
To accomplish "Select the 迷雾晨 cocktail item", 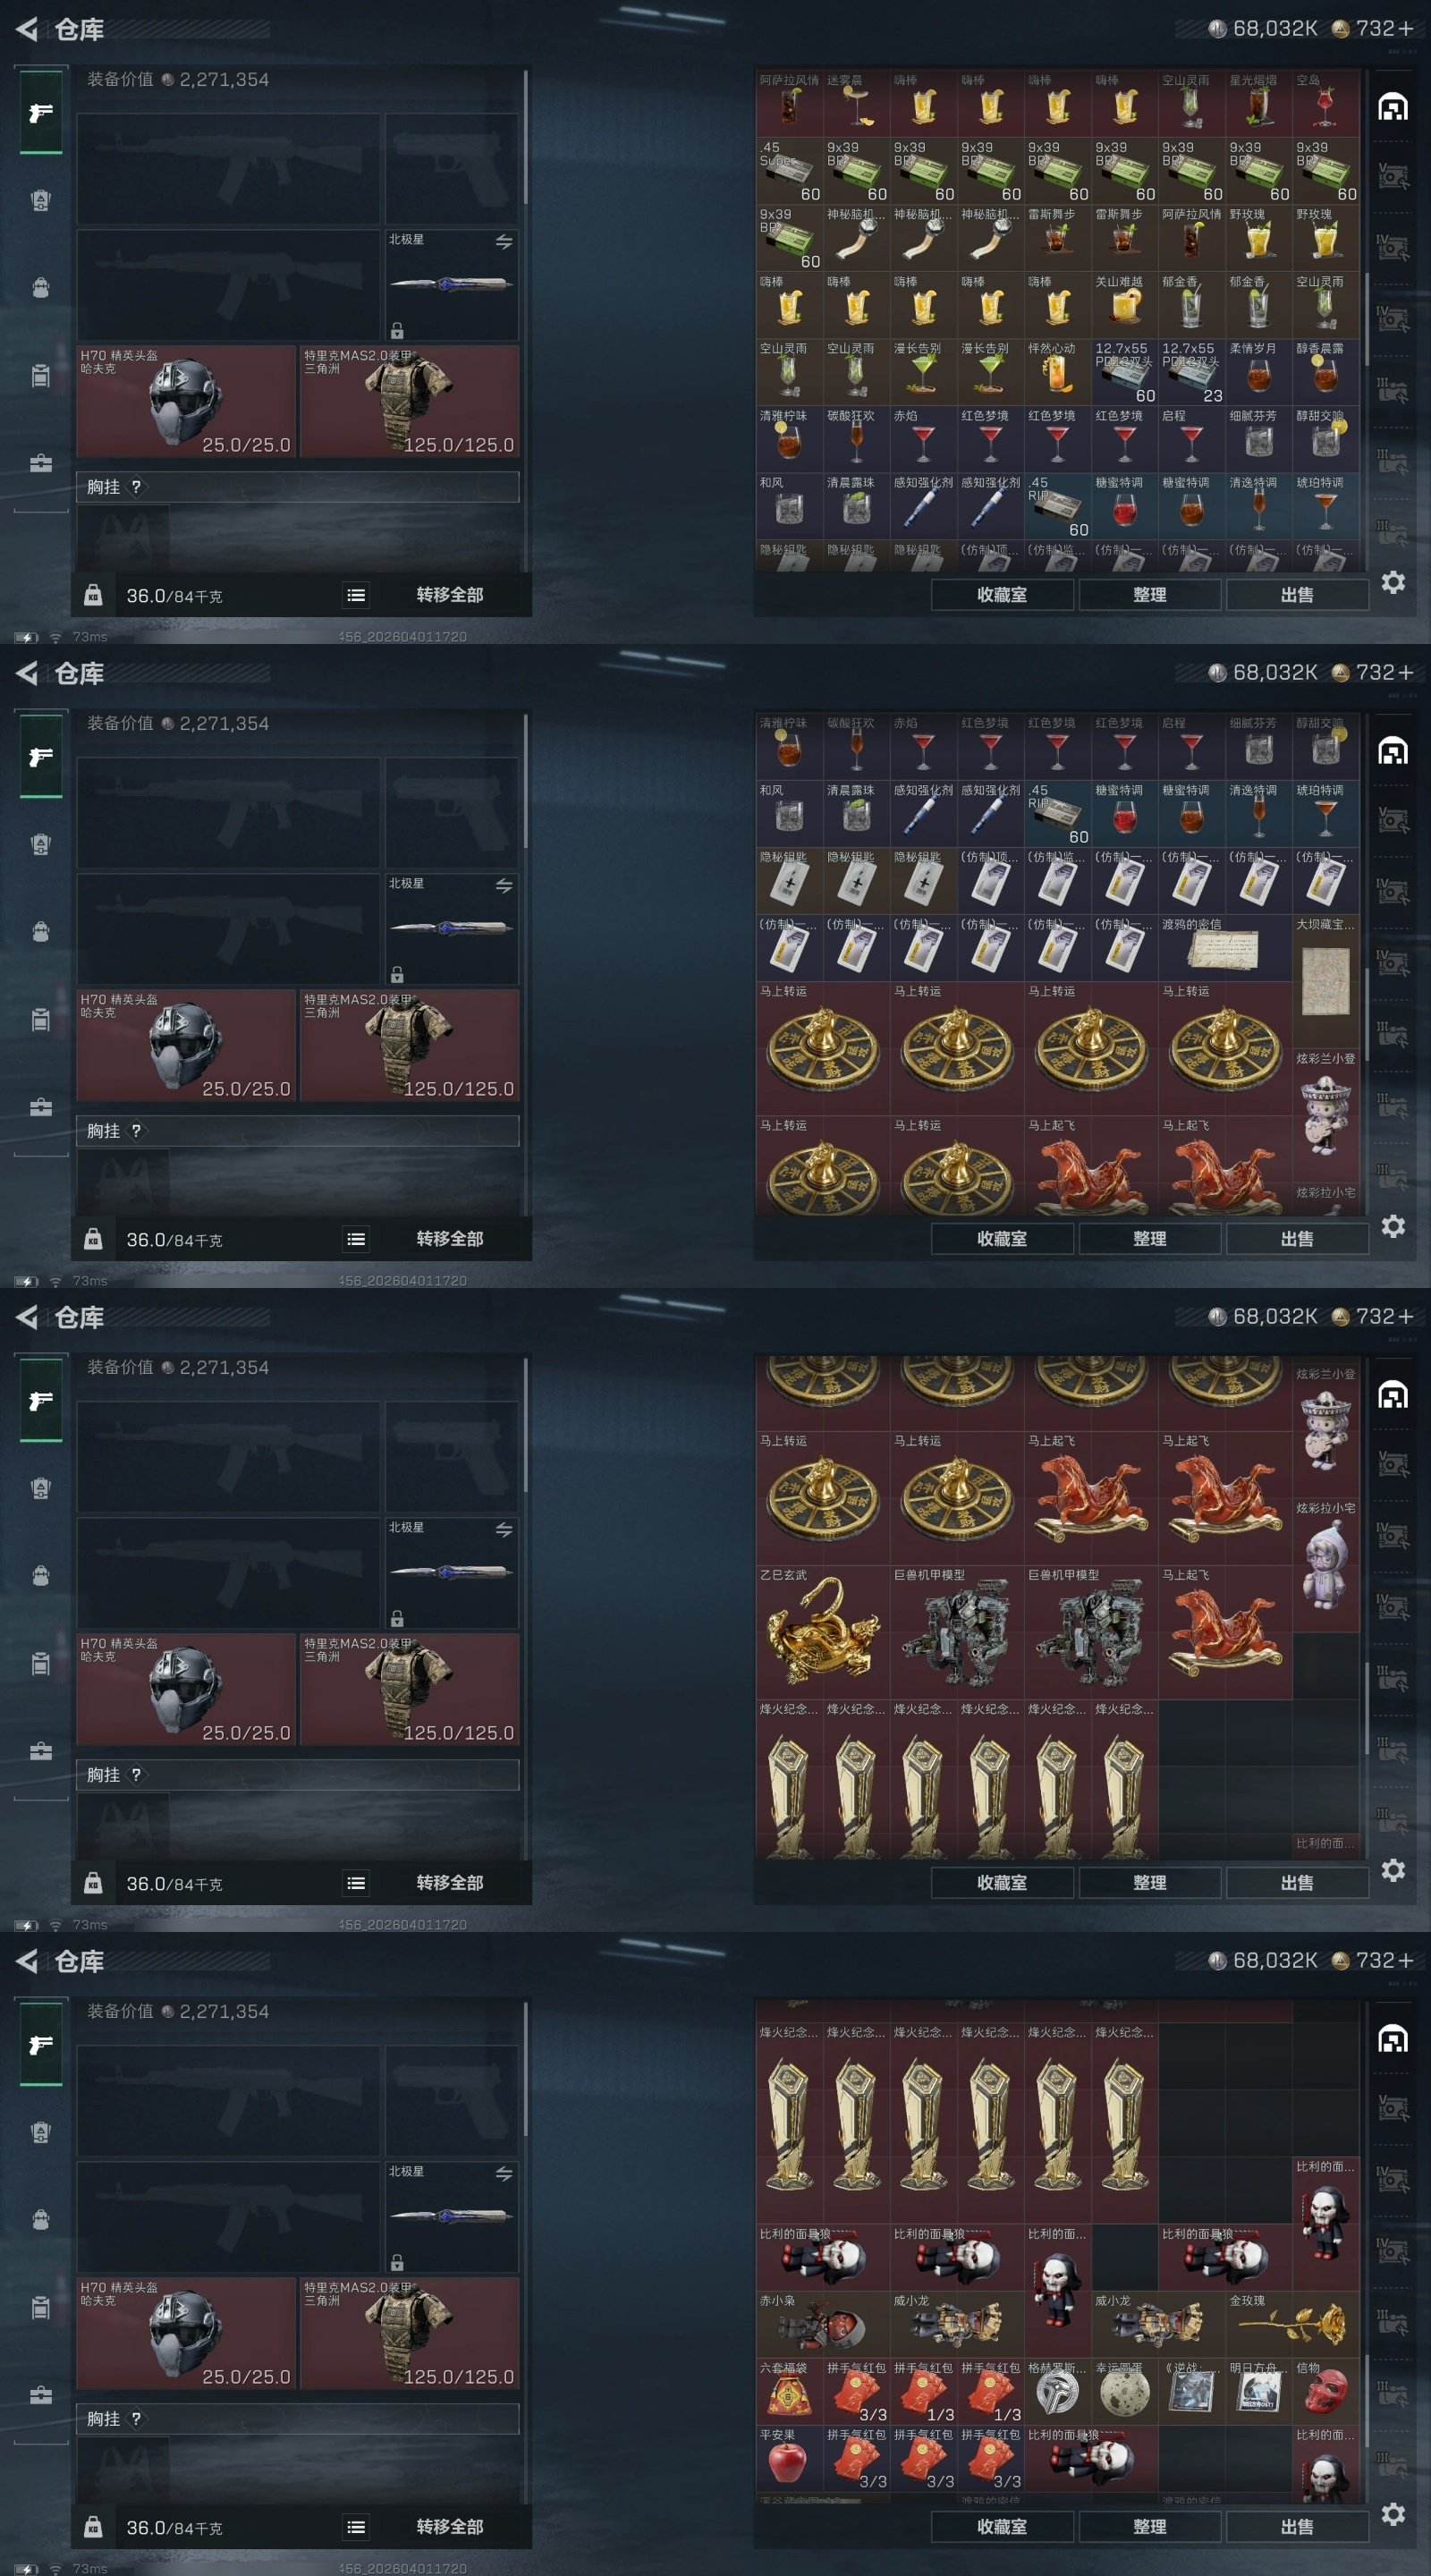I will pos(856,103).
